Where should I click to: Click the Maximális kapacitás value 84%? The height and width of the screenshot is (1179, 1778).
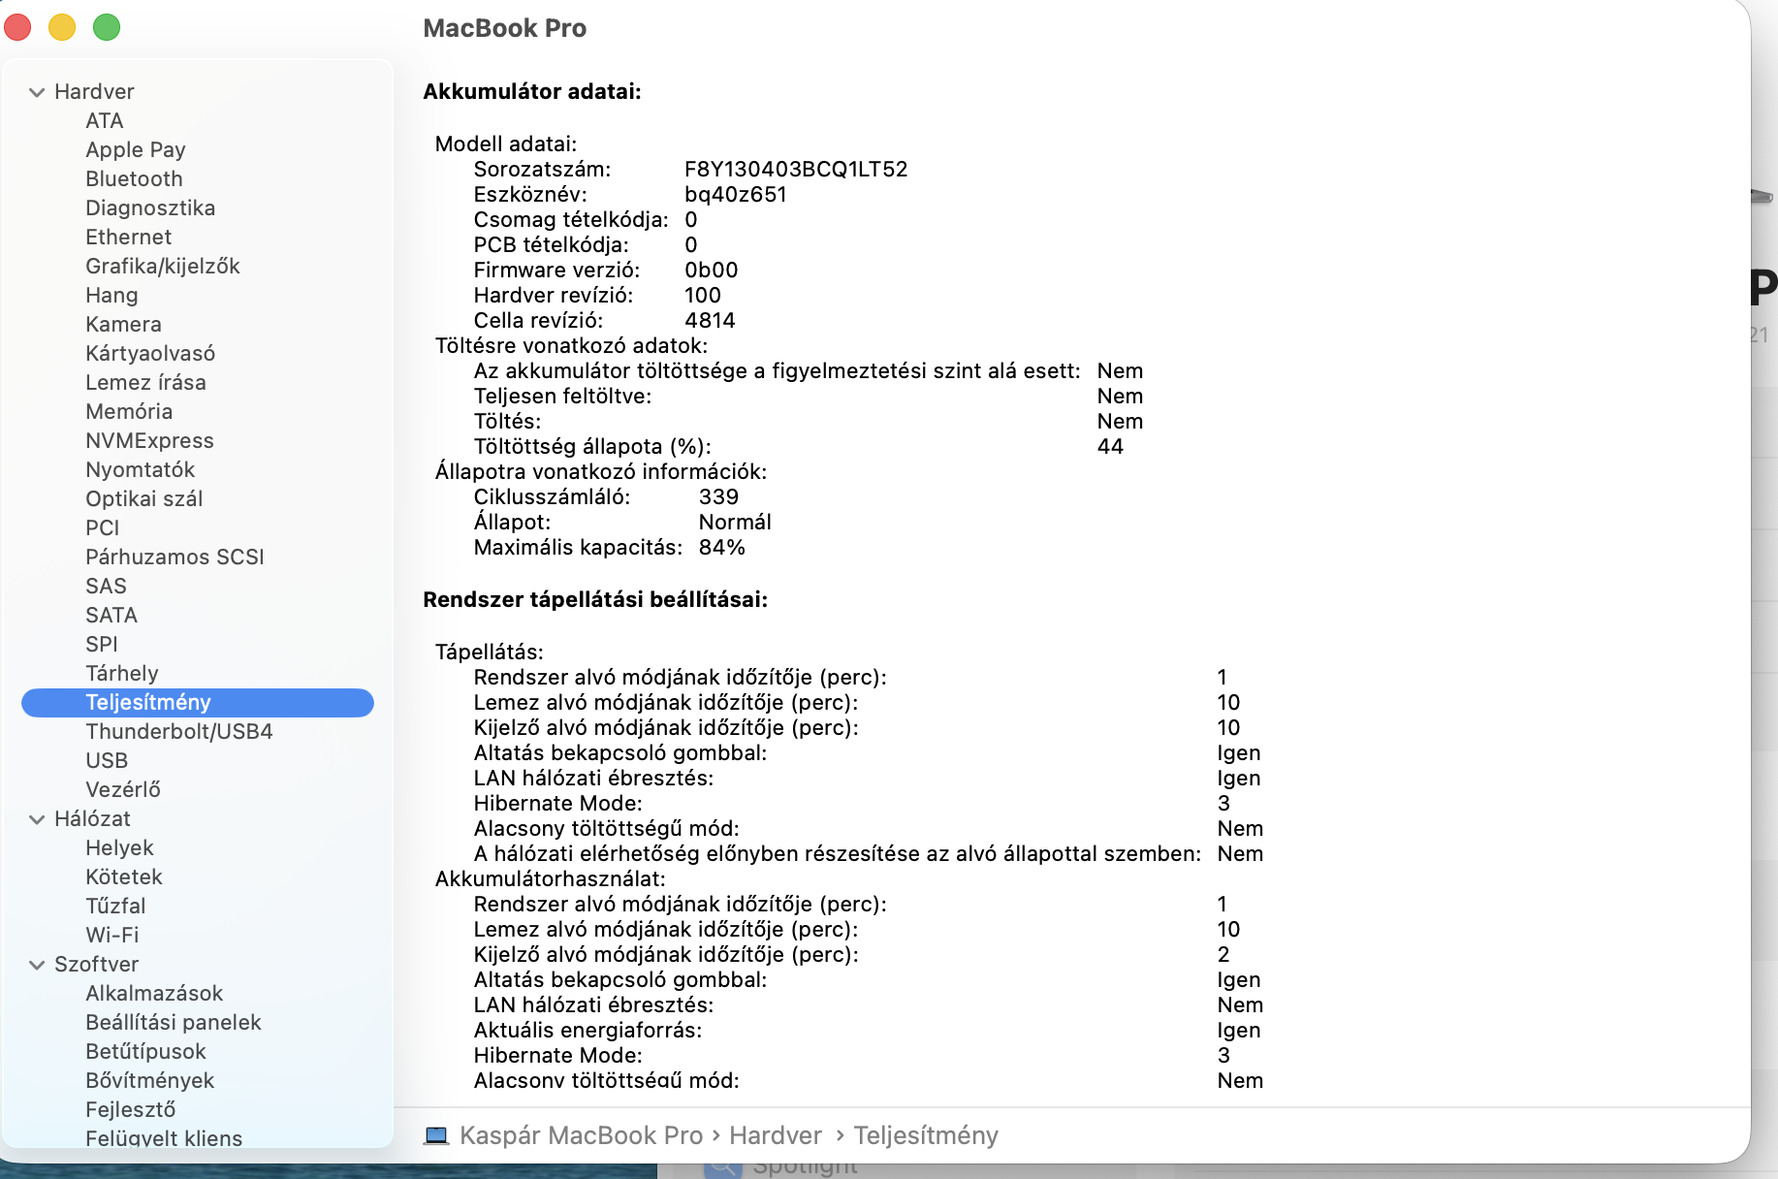(722, 548)
